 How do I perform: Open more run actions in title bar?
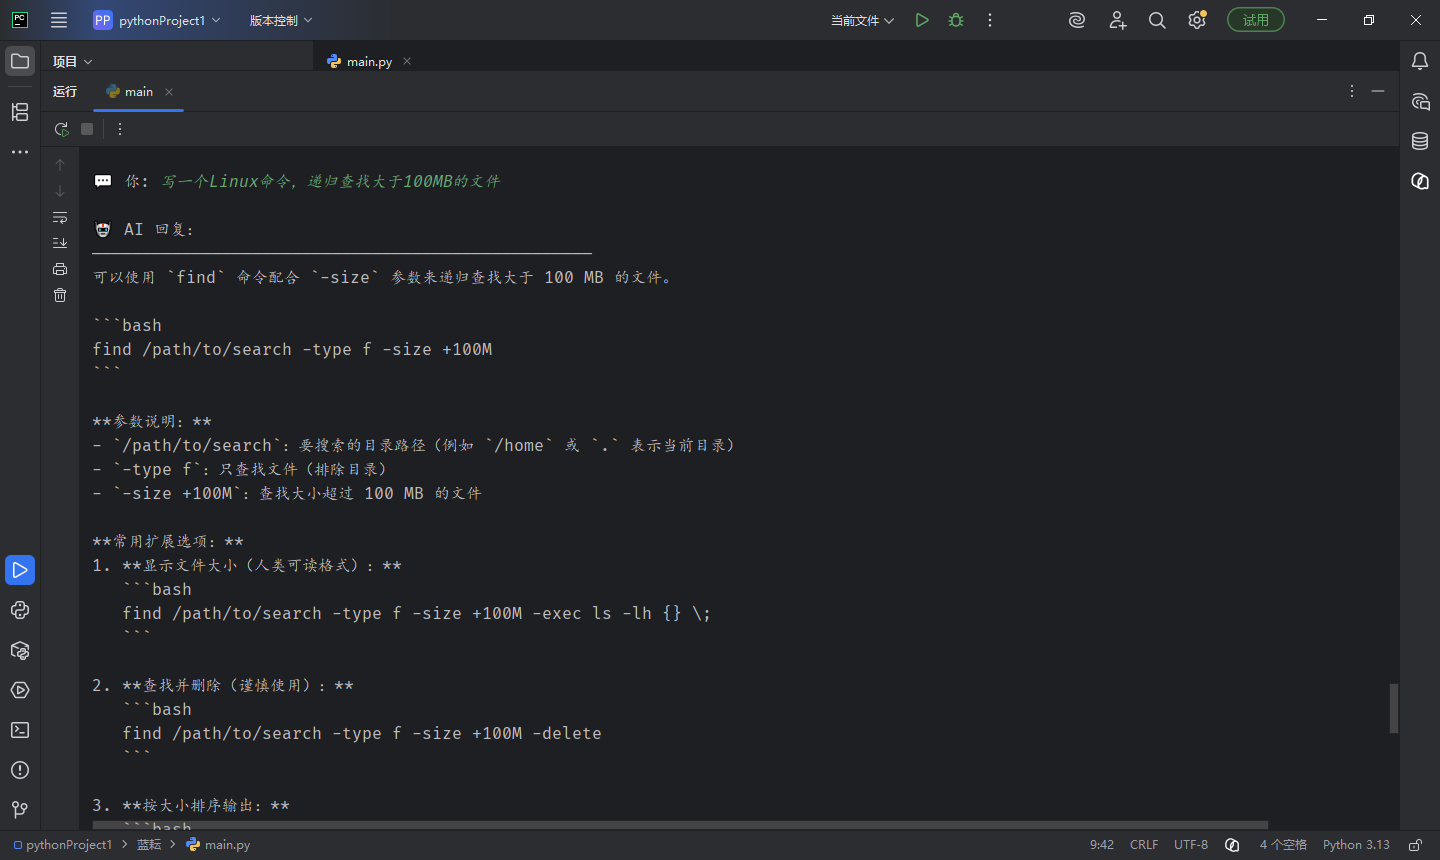[x=990, y=20]
